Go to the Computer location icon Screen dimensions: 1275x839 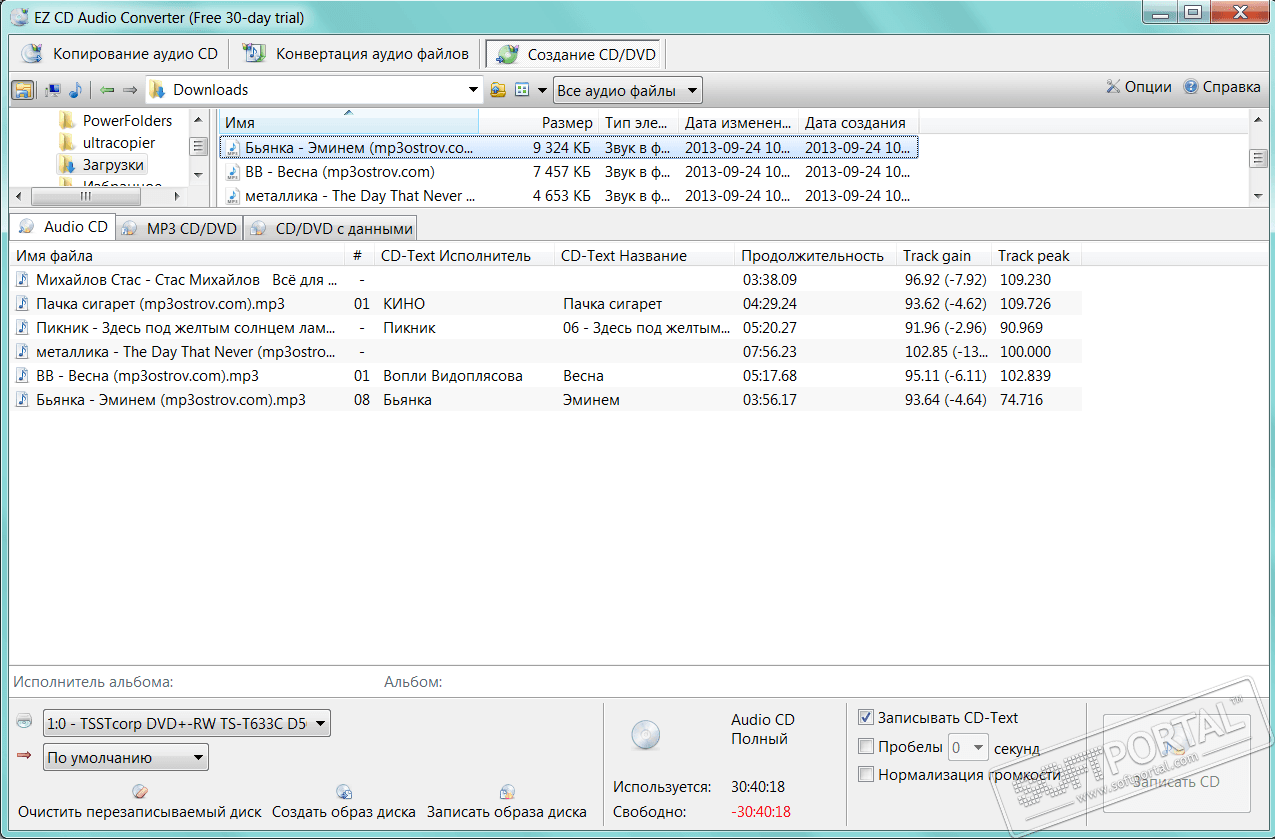53,90
